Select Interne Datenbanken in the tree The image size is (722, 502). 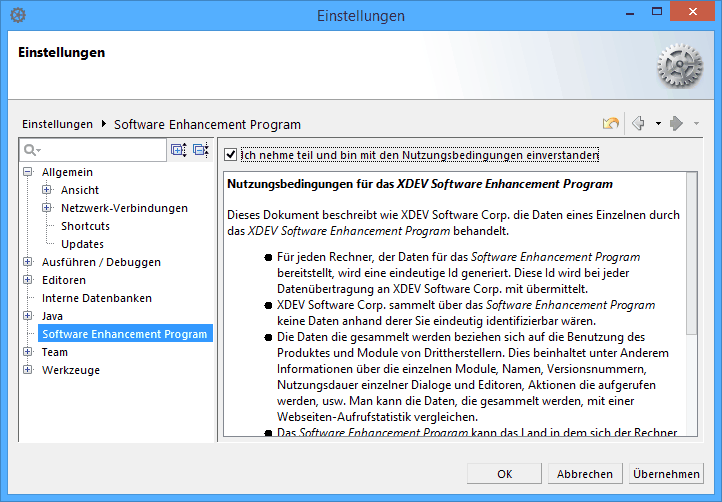point(97,298)
